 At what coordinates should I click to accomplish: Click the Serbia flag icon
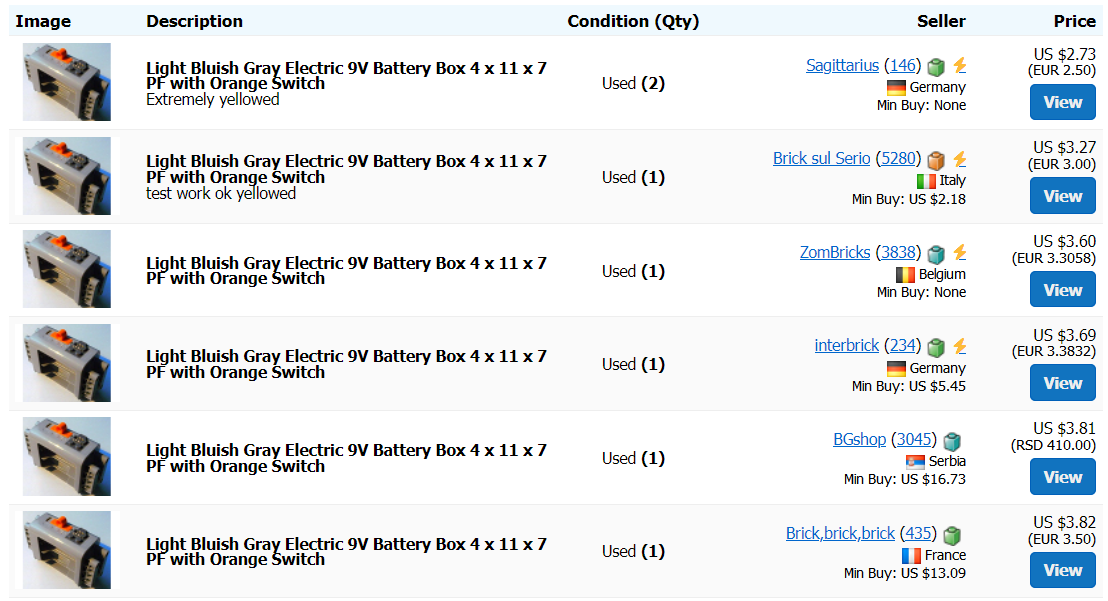coord(915,462)
